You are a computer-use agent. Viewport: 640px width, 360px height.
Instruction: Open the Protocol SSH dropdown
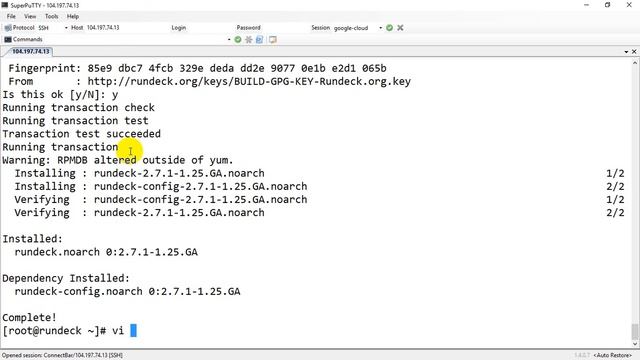pos(66,28)
